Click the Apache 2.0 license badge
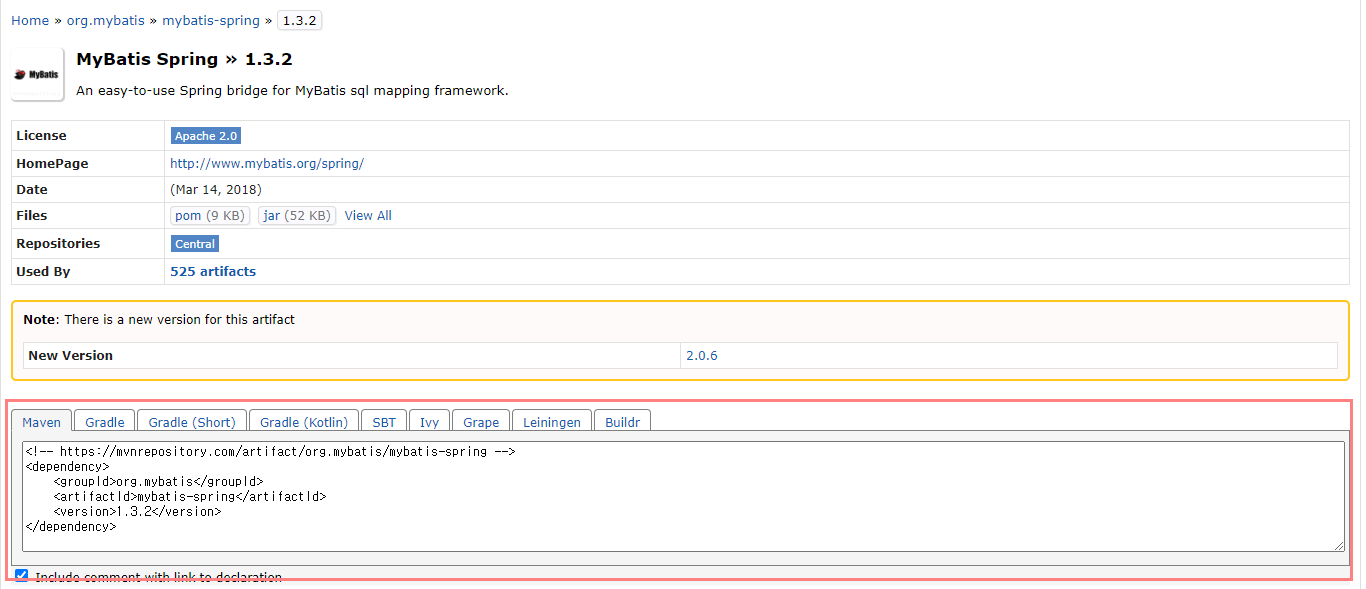This screenshot has height=589, width=1366. (x=206, y=136)
